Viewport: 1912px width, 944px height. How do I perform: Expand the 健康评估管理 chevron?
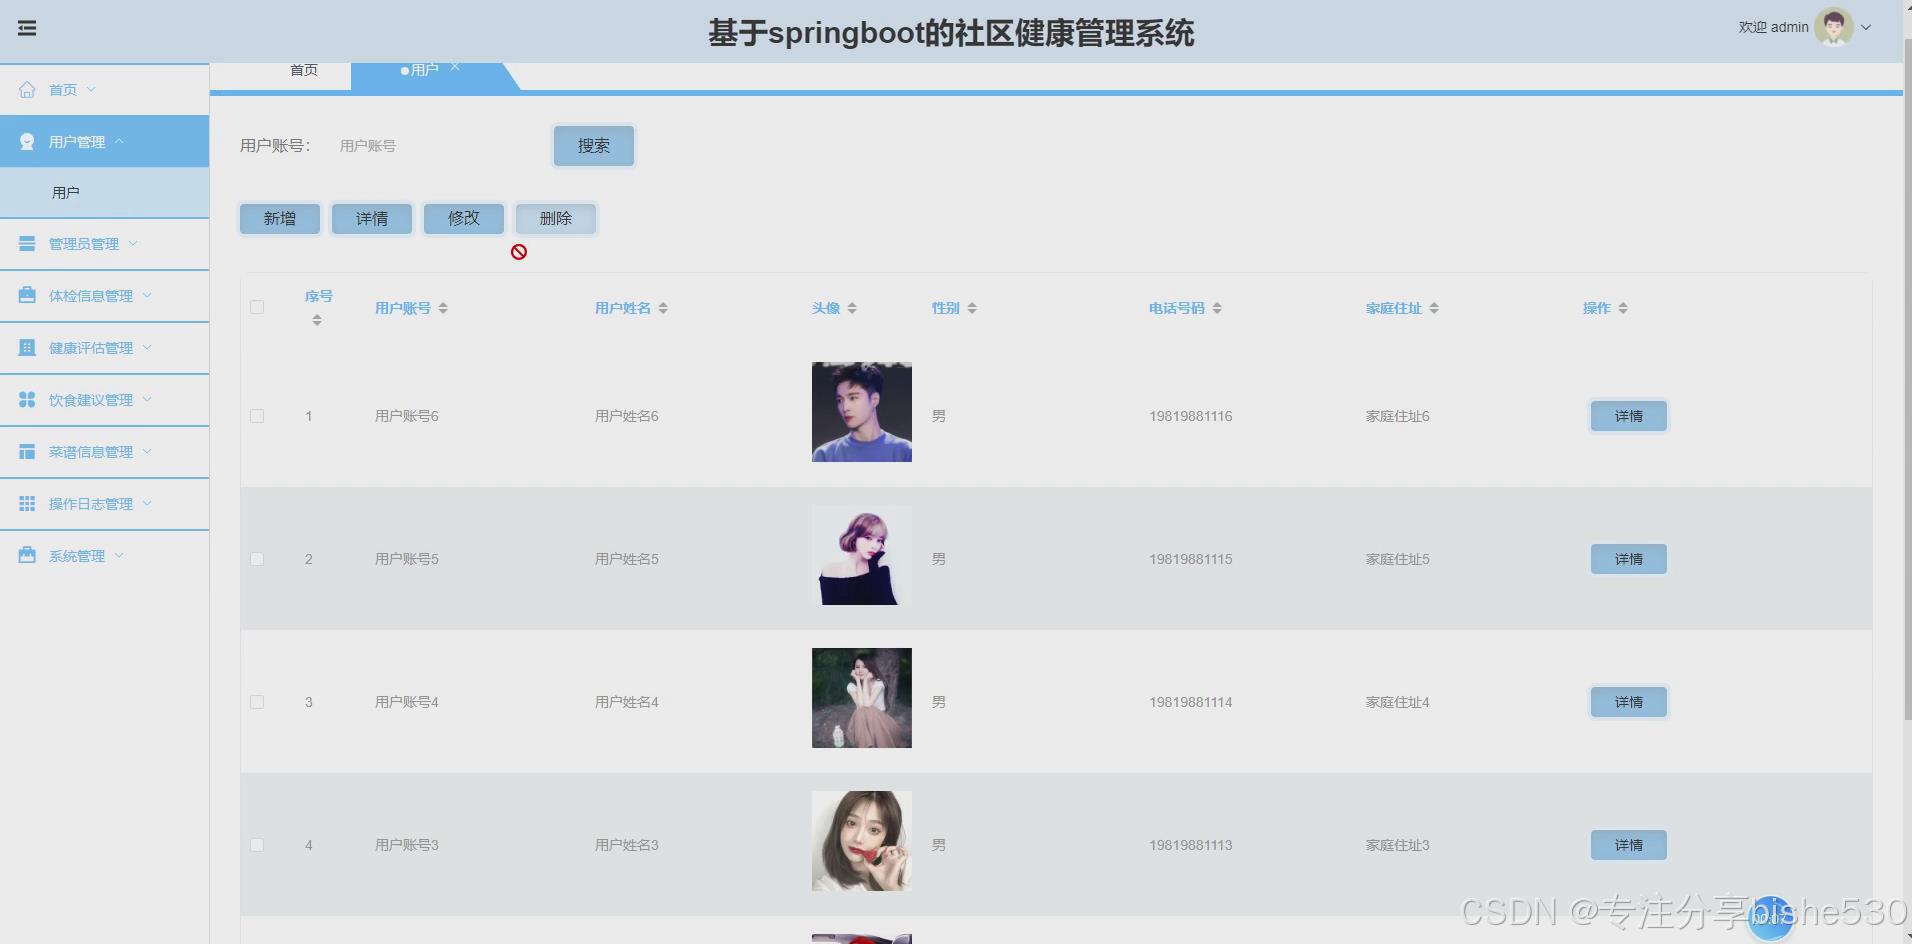tap(147, 347)
